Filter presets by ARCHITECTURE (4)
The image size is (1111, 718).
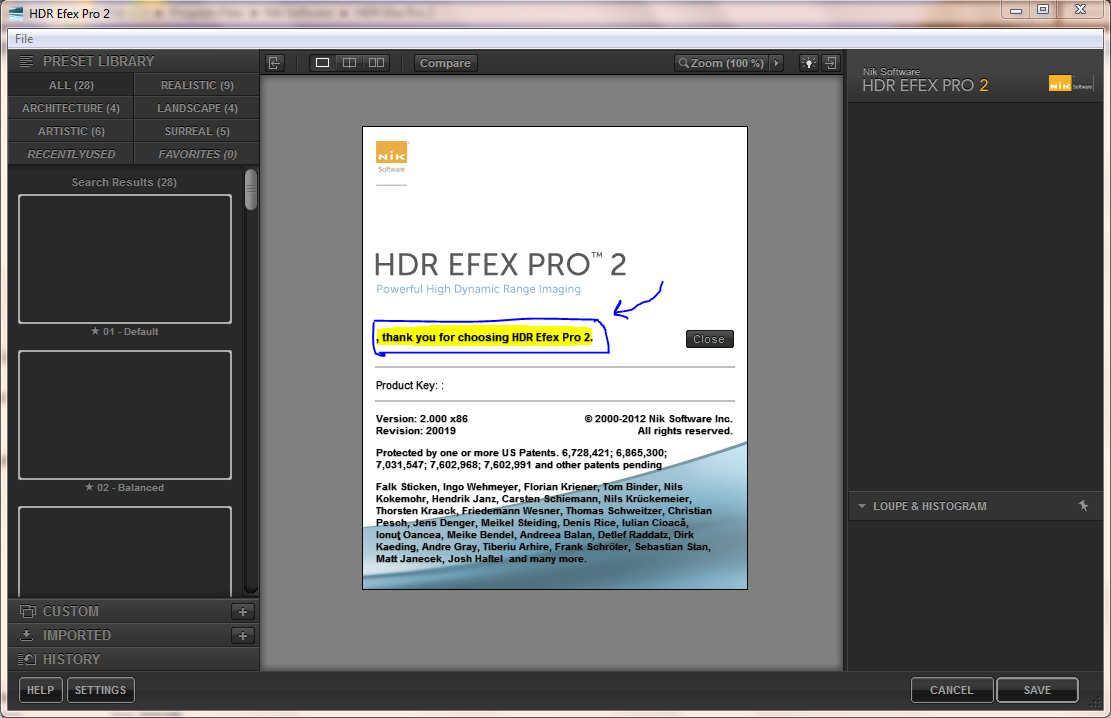click(x=71, y=108)
